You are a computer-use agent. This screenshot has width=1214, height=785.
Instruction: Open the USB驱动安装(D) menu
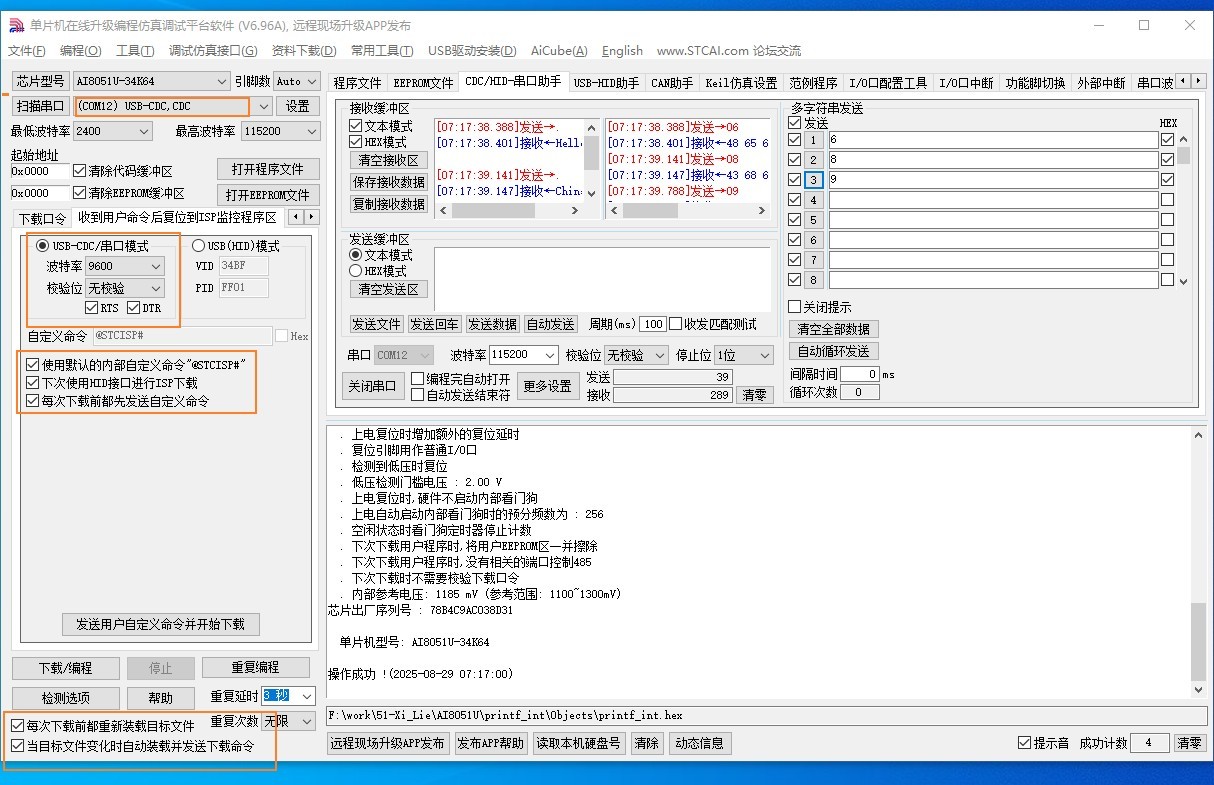pyautogui.click(x=472, y=51)
